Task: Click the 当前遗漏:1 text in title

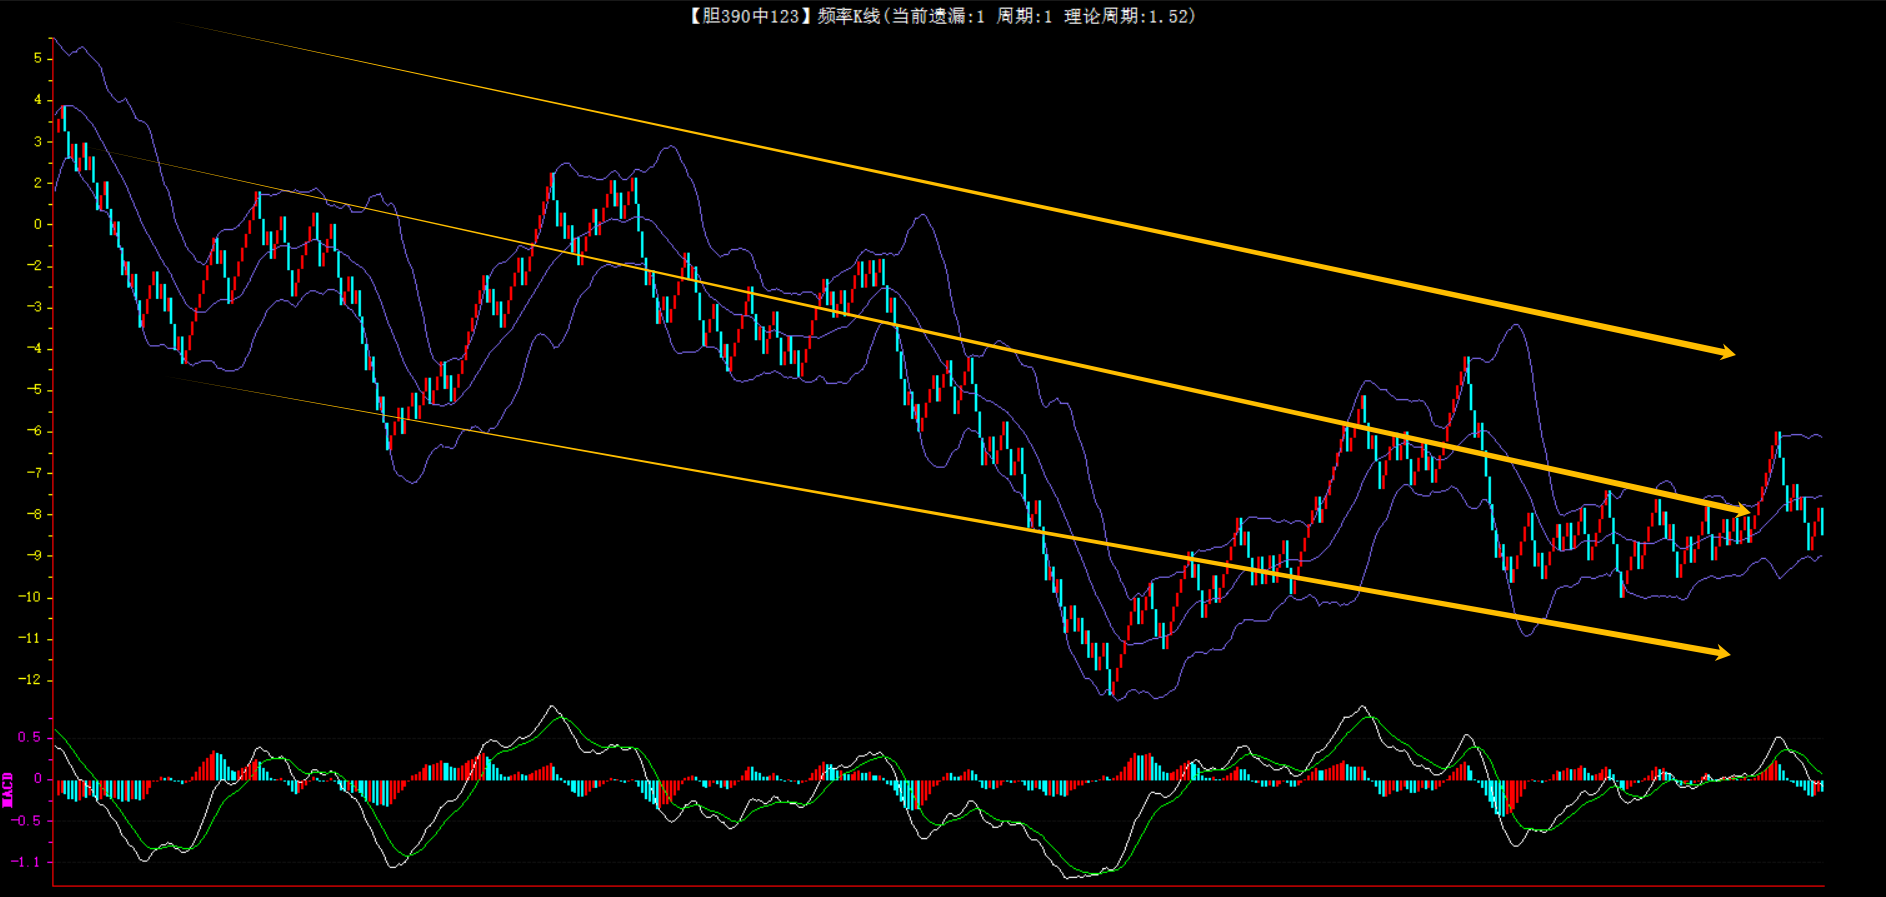Action: click(938, 16)
